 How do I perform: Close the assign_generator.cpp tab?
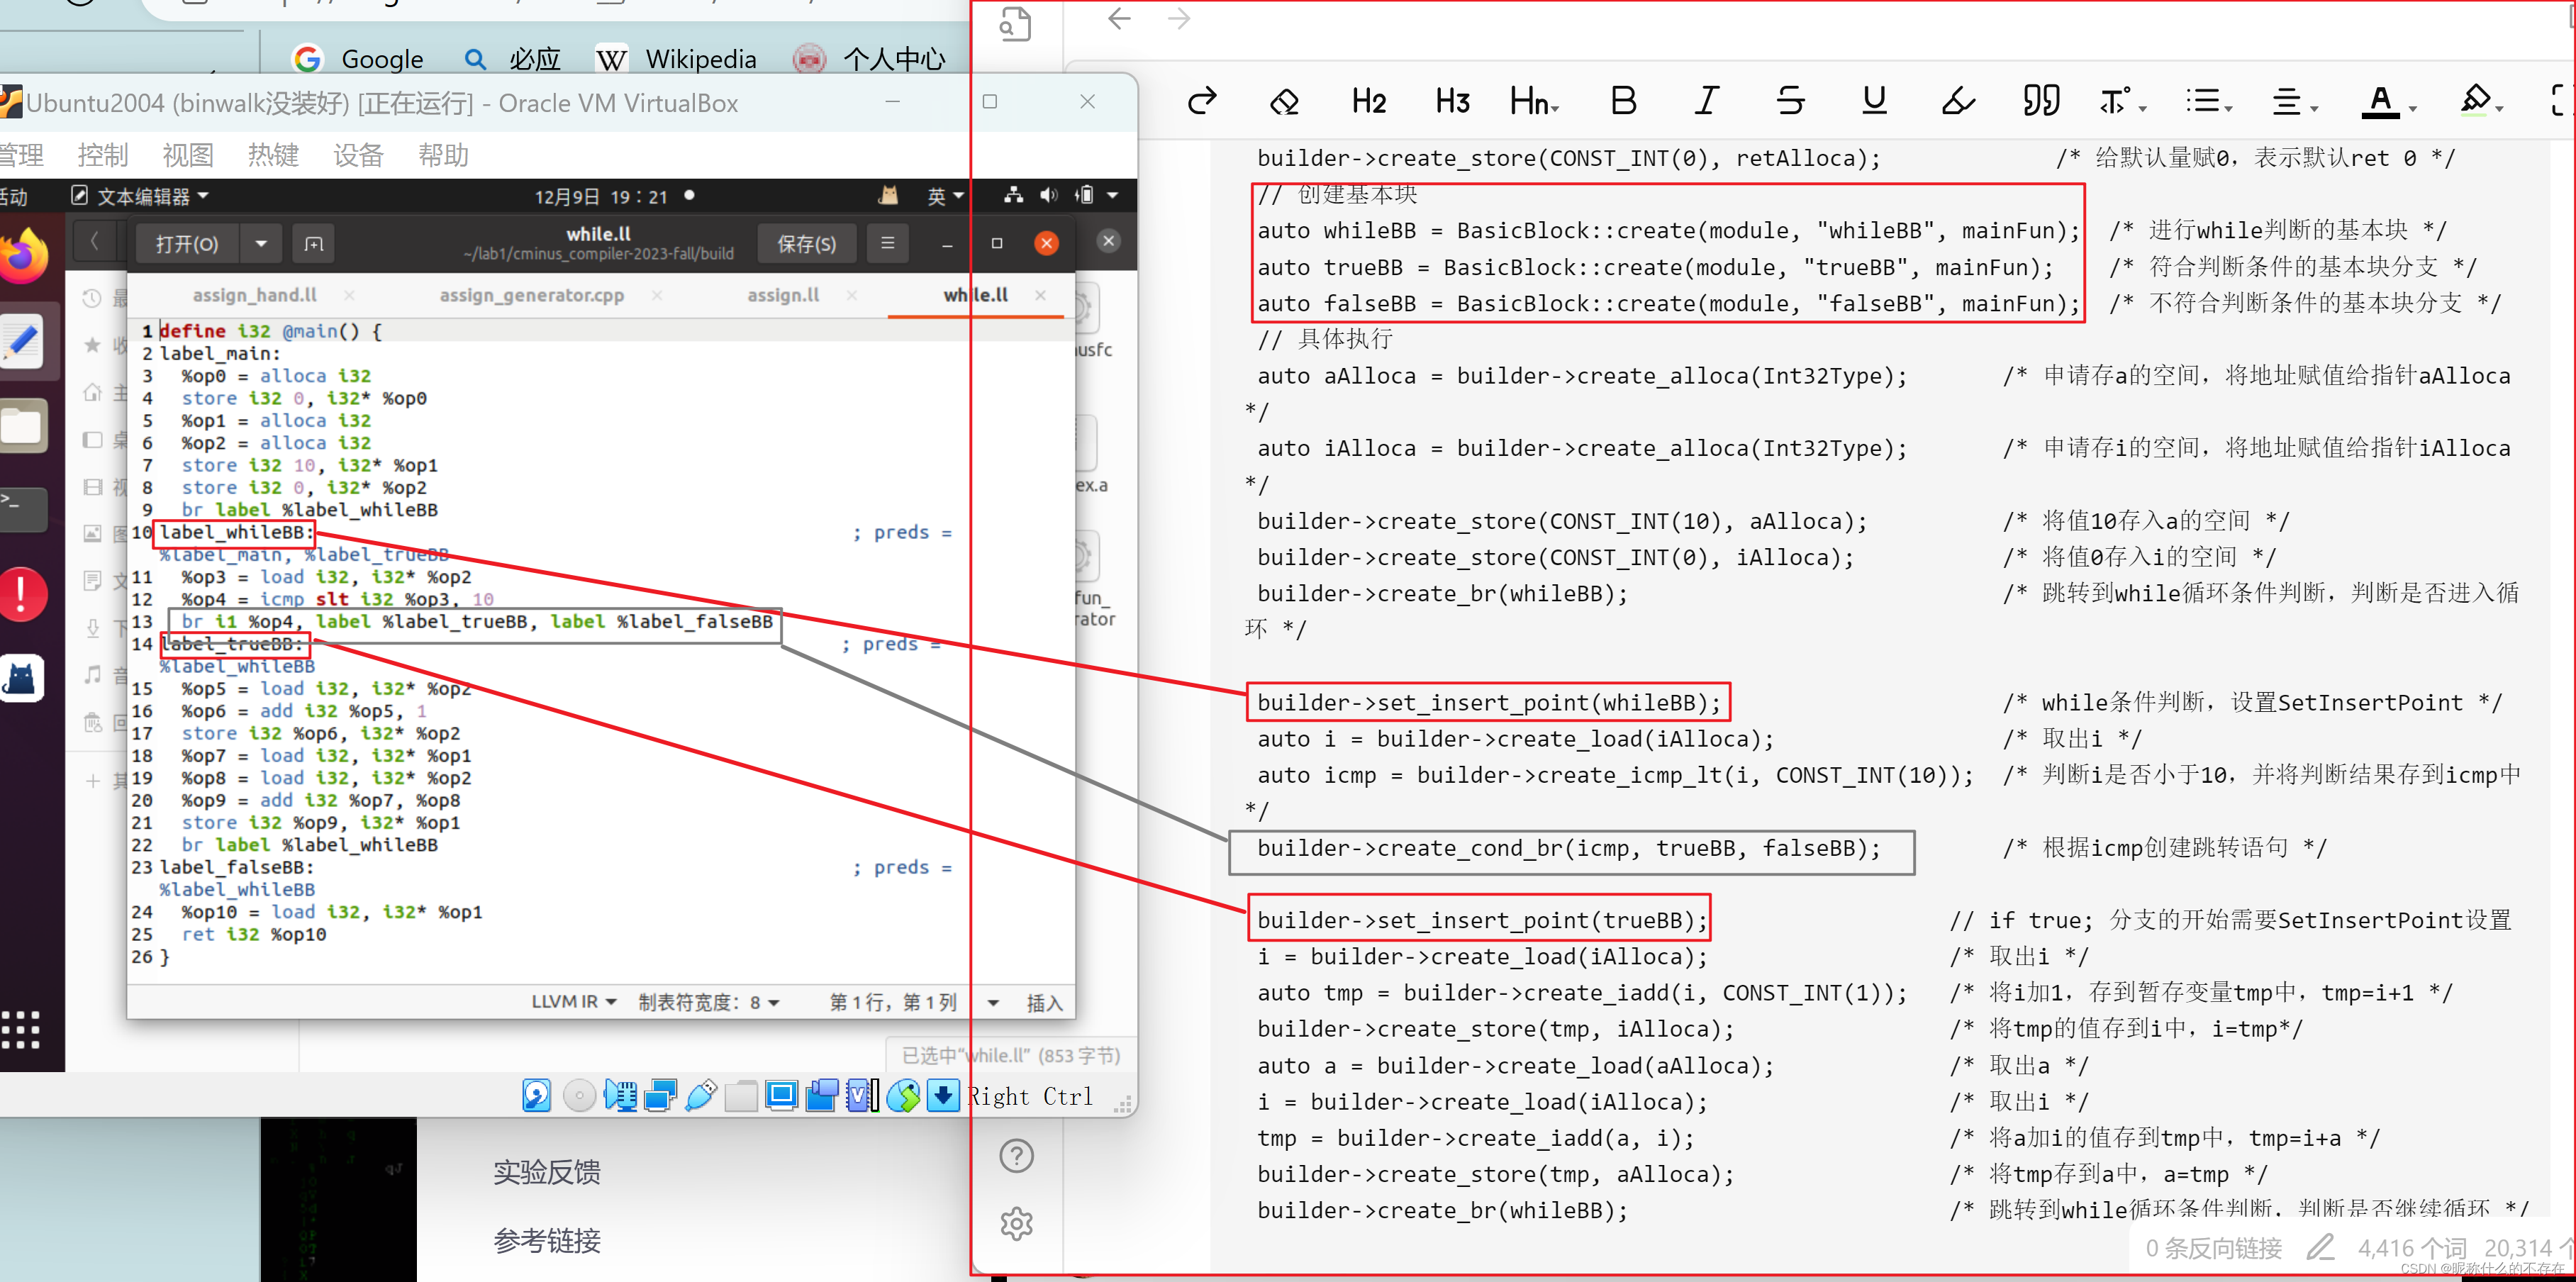[x=657, y=295]
